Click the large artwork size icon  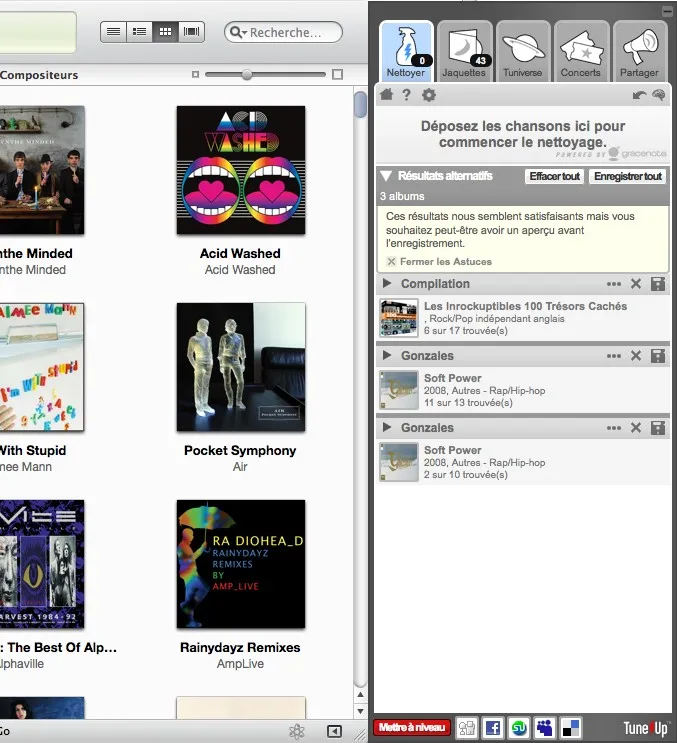tap(337, 74)
